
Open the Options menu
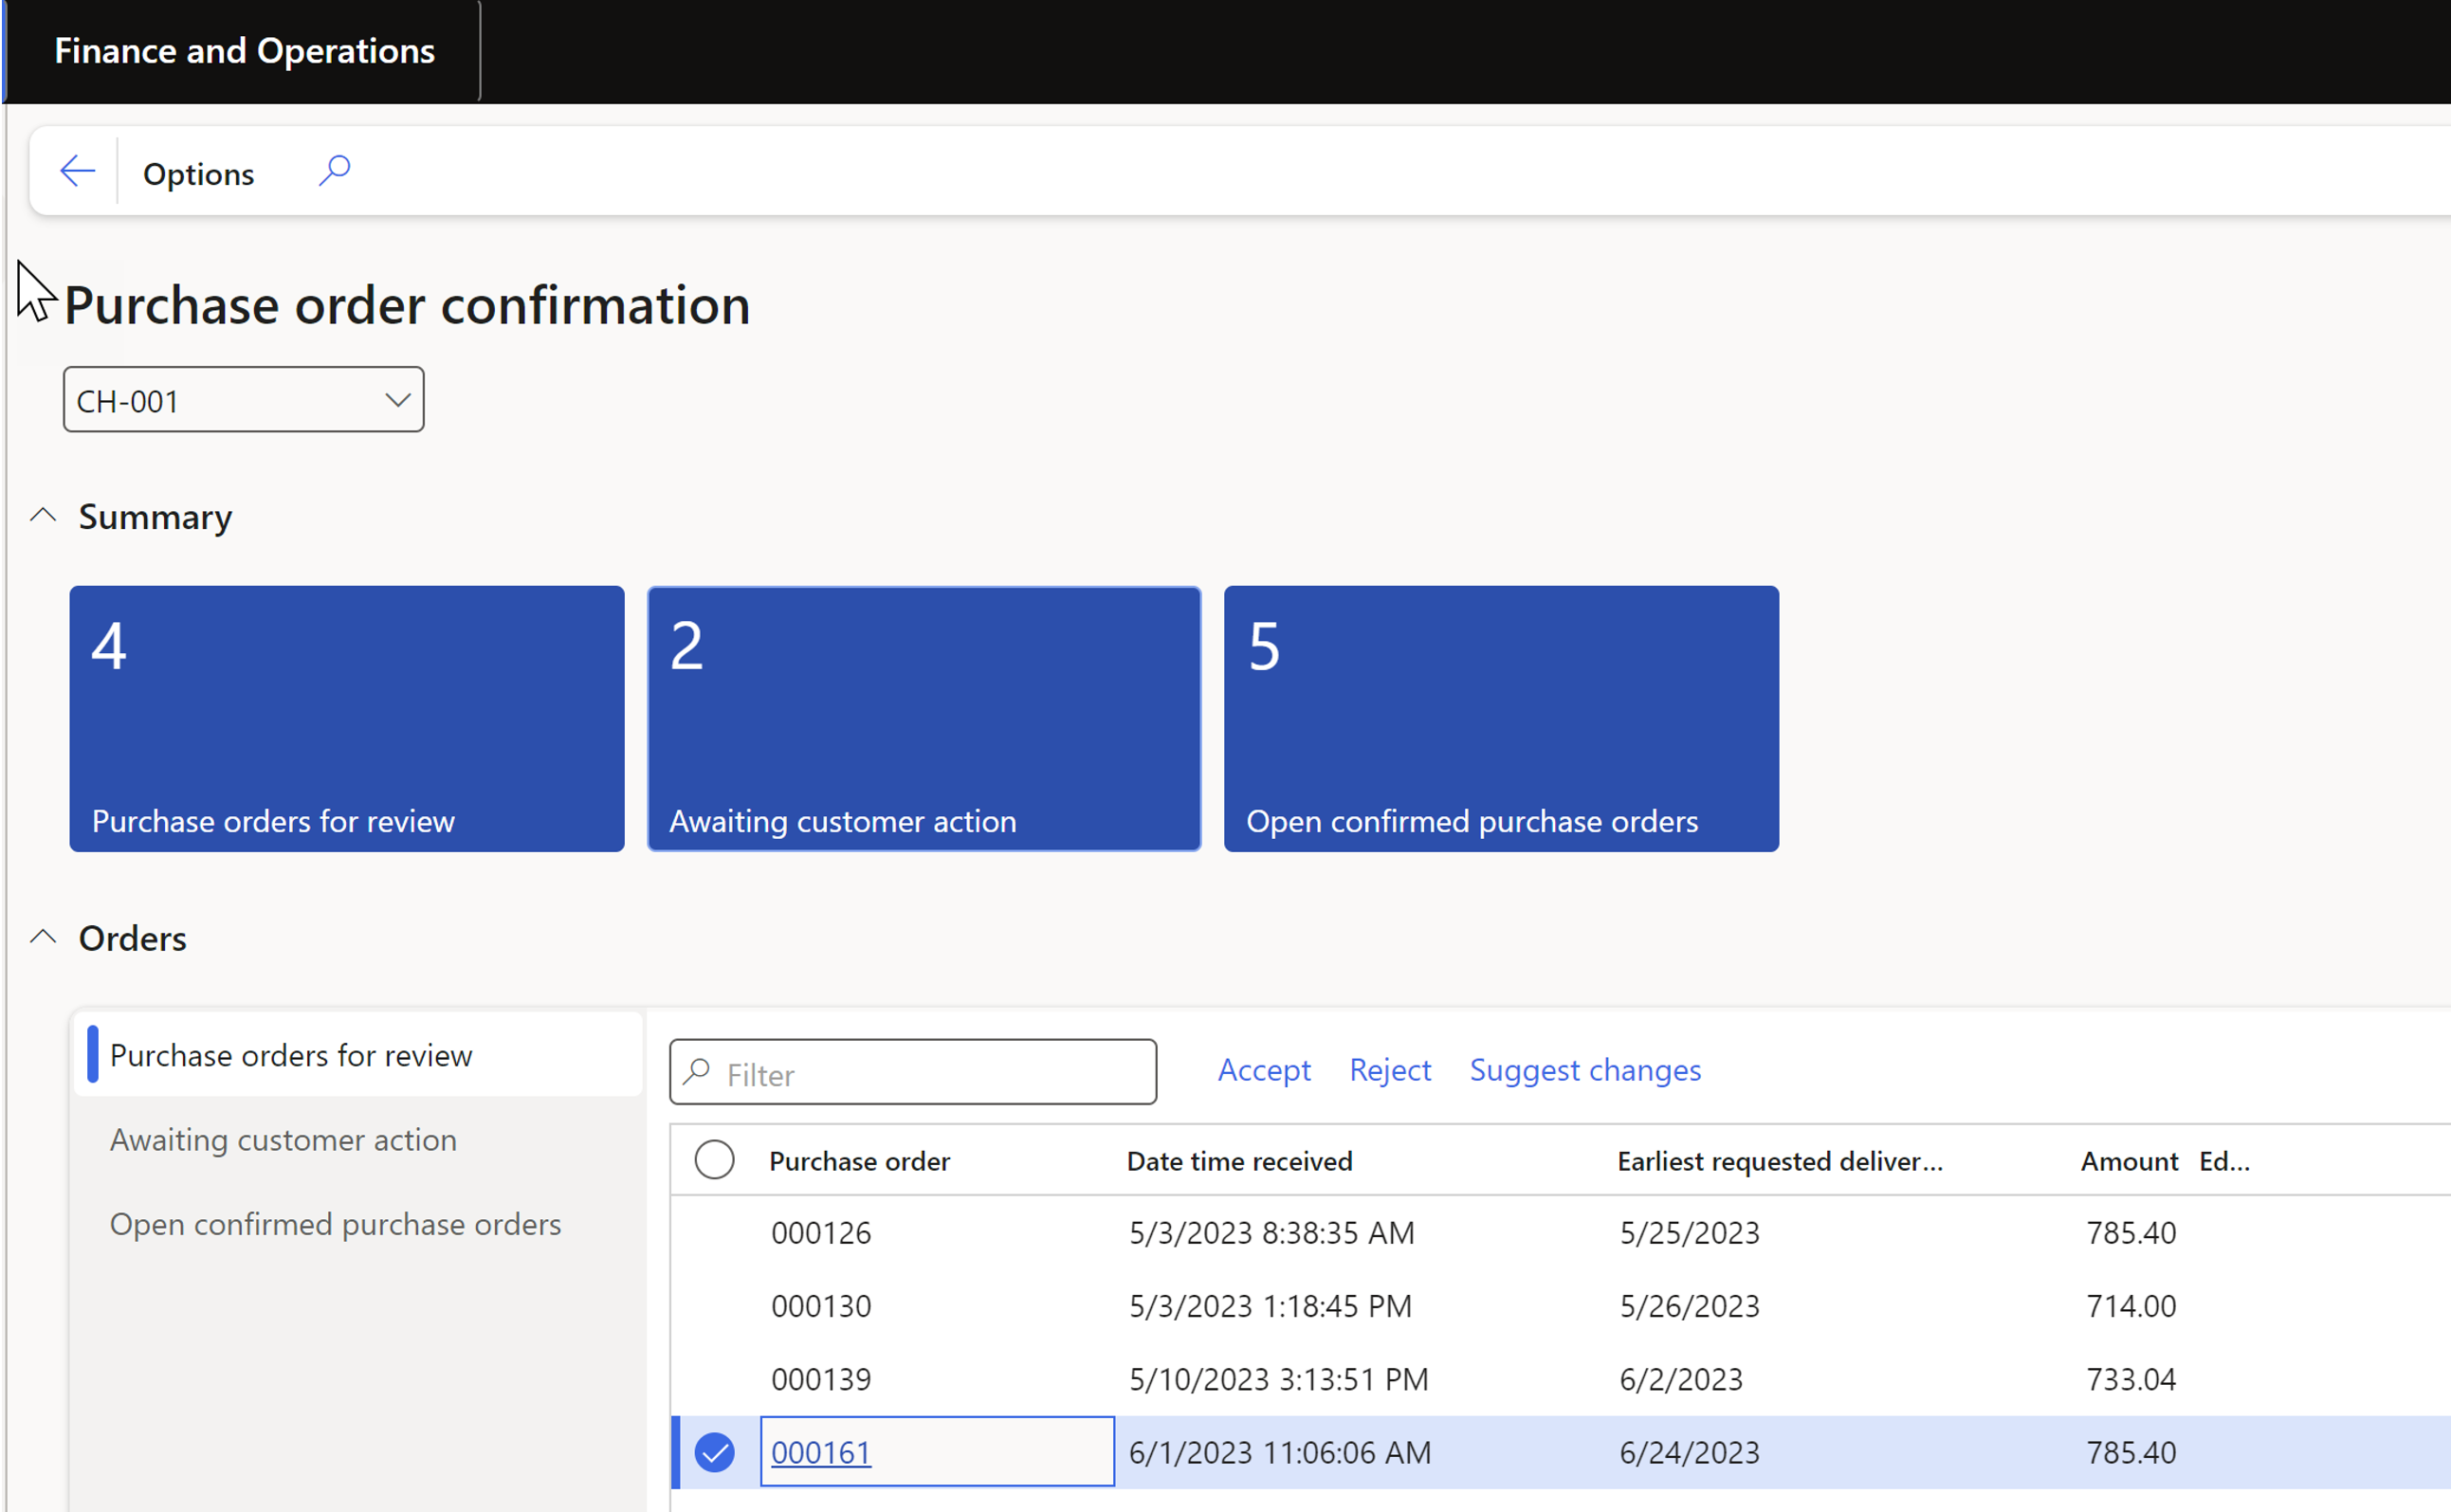click(x=198, y=174)
